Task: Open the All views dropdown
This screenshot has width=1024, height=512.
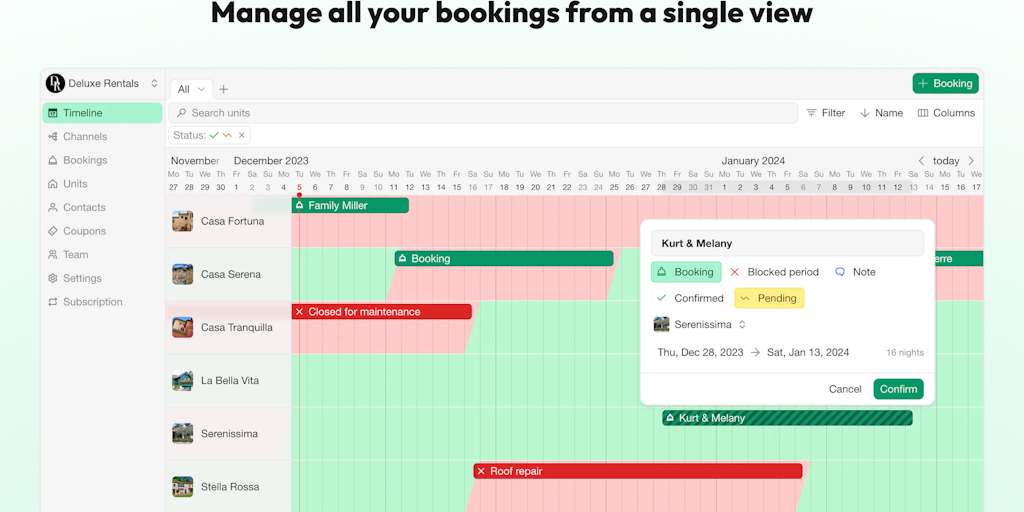Action: [190, 89]
